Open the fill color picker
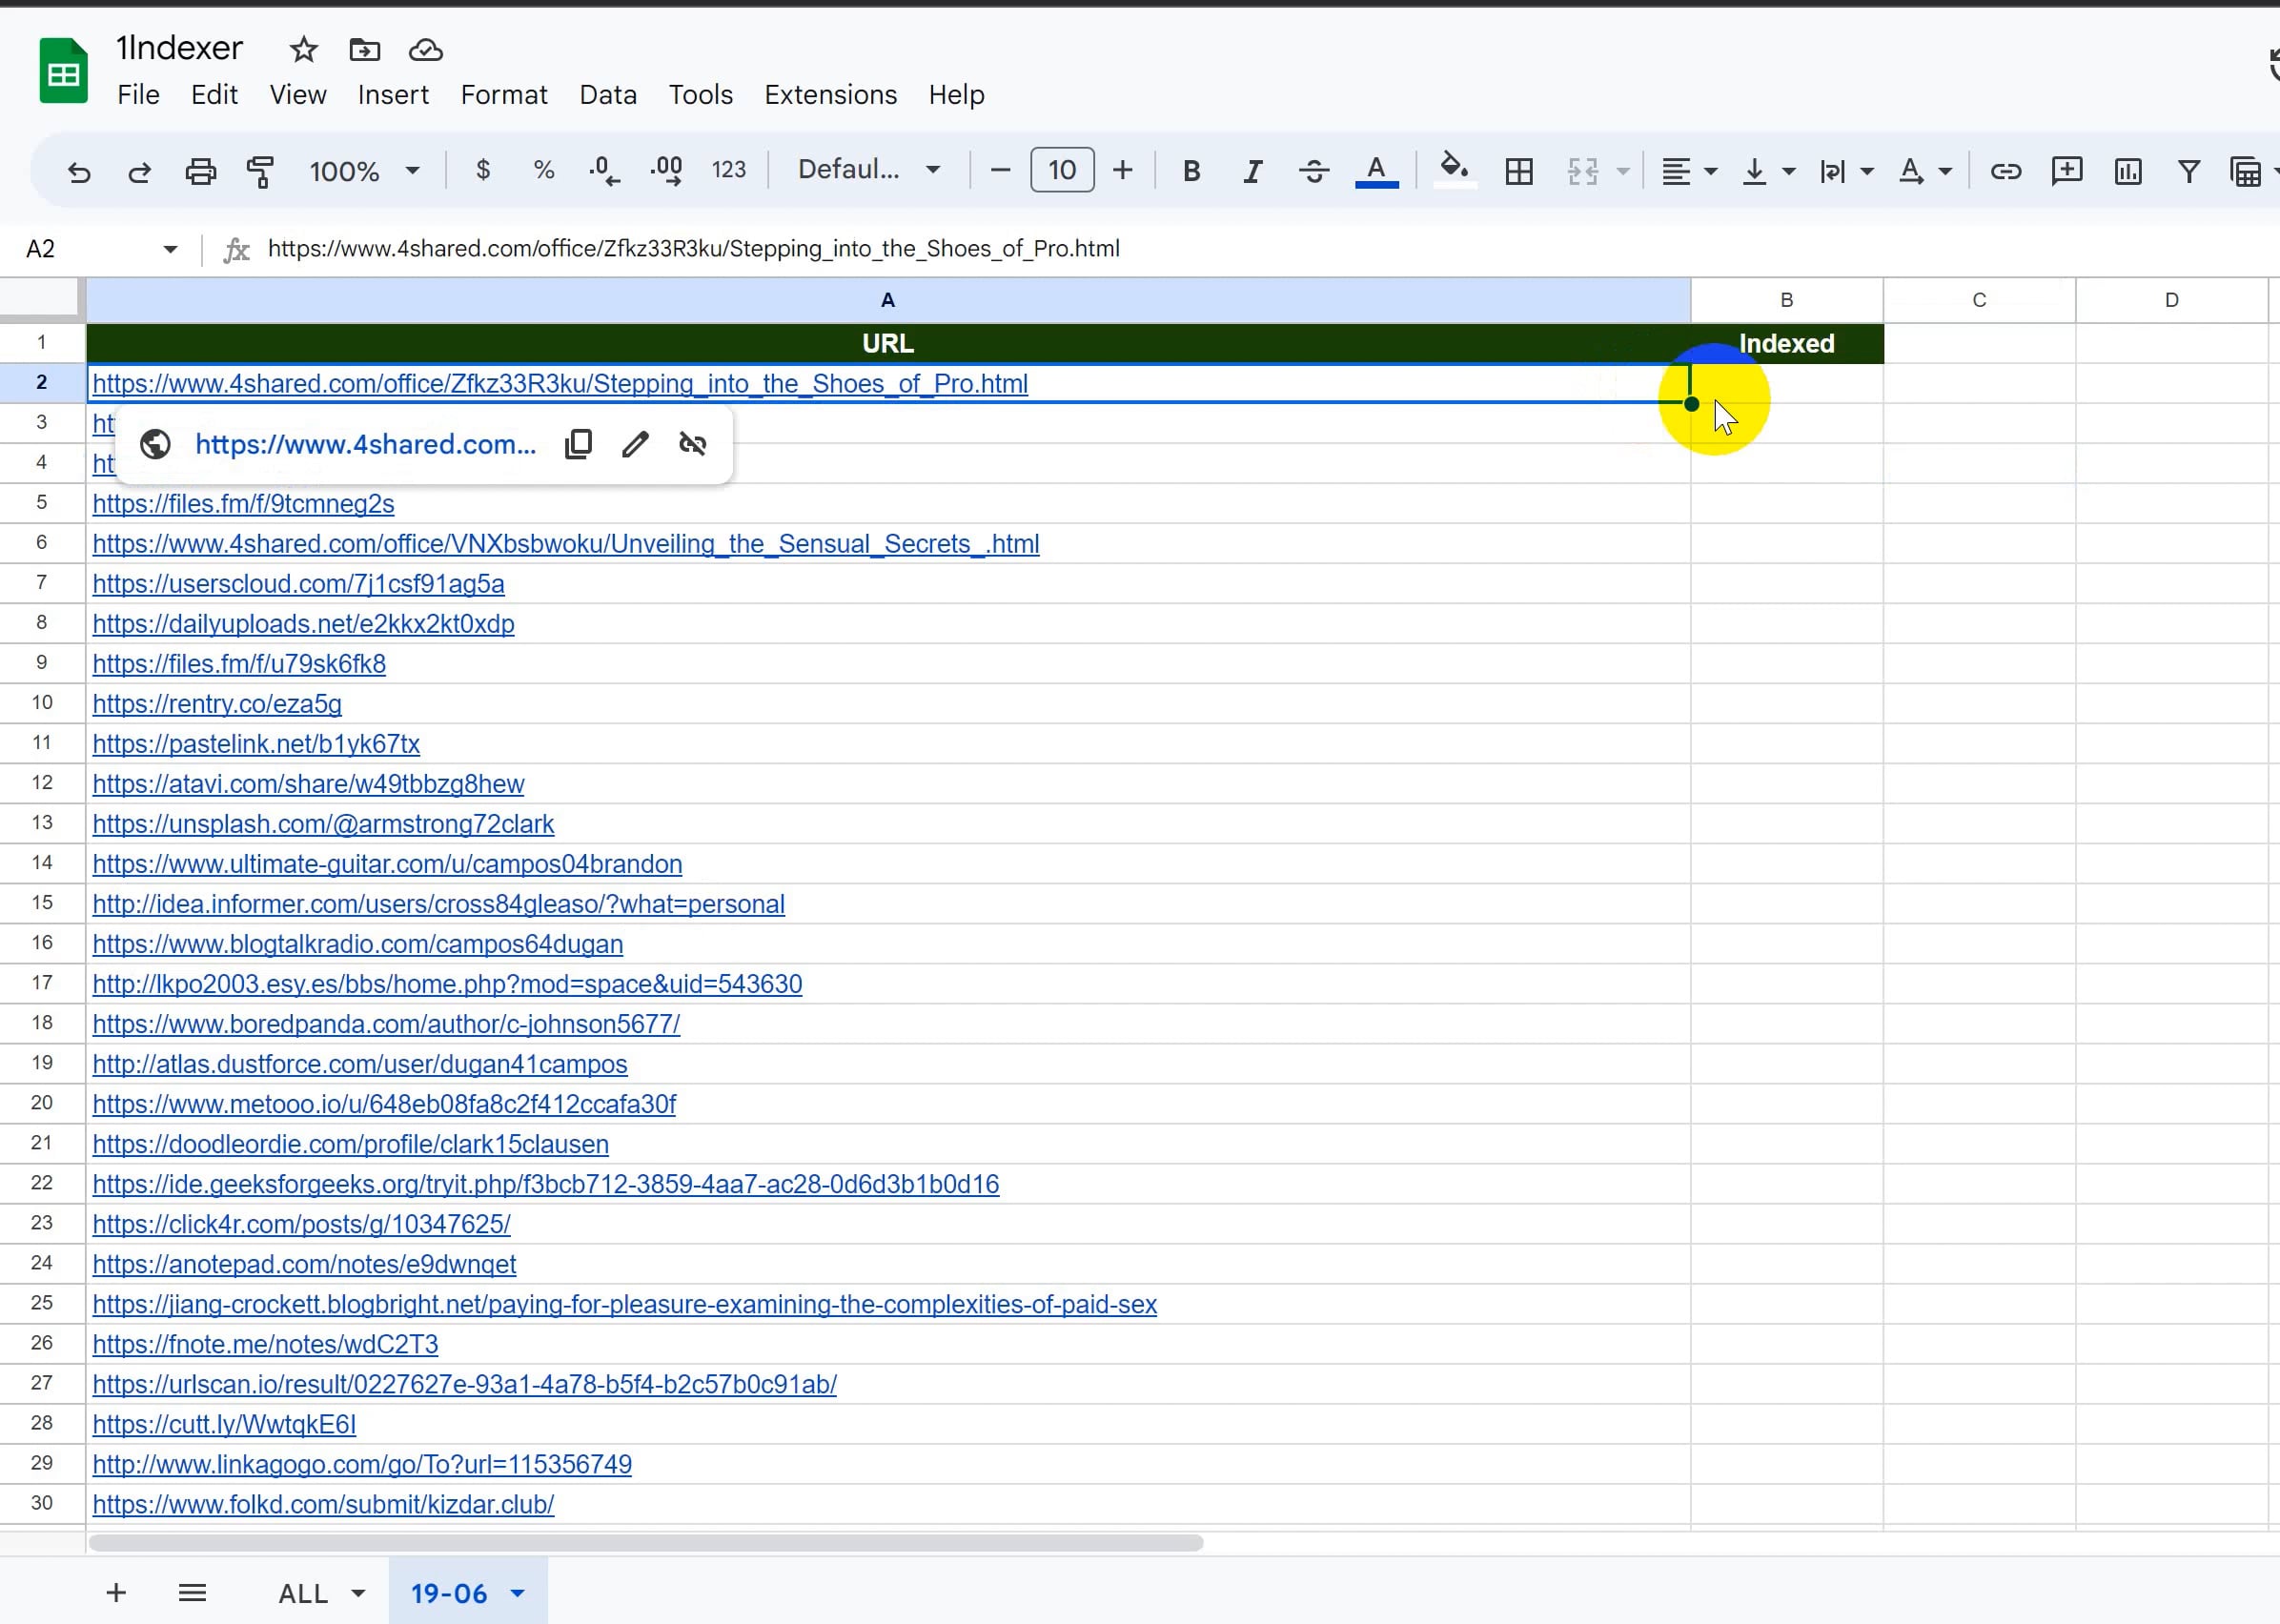The height and width of the screenshot is (1624, 2280). click(x=1454, y=170)
